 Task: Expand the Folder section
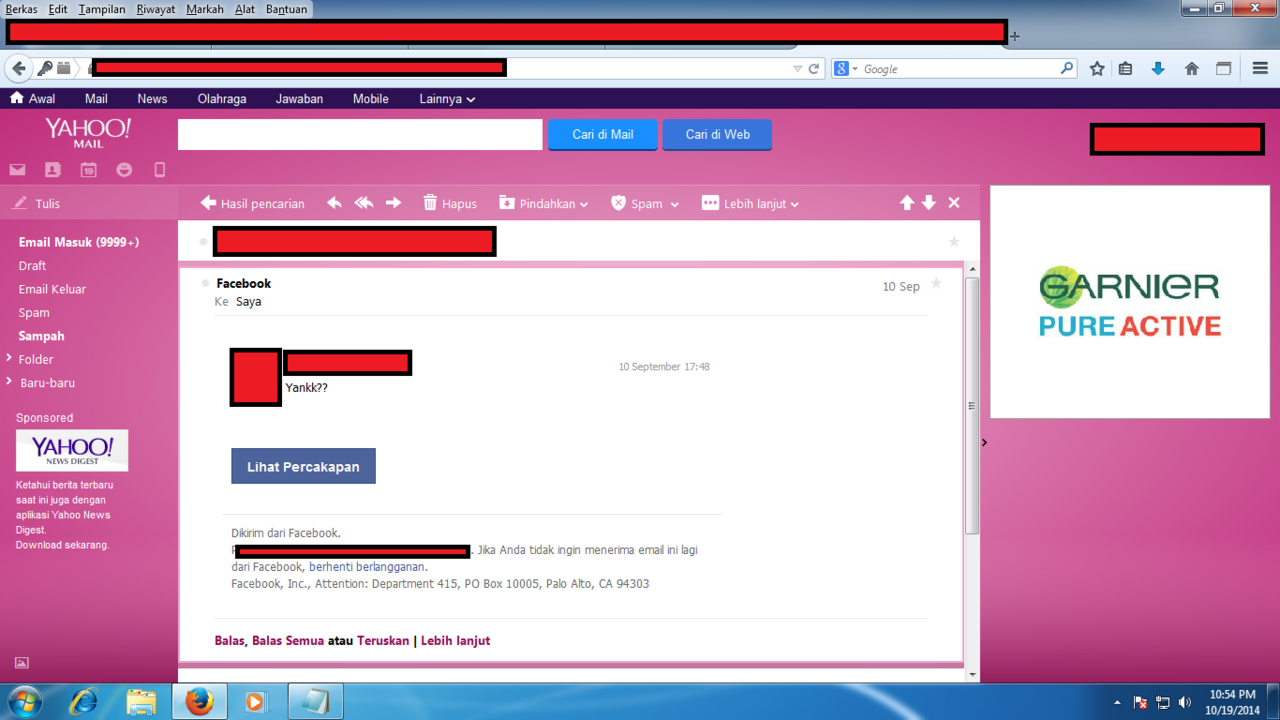click(x=9, y=358)
